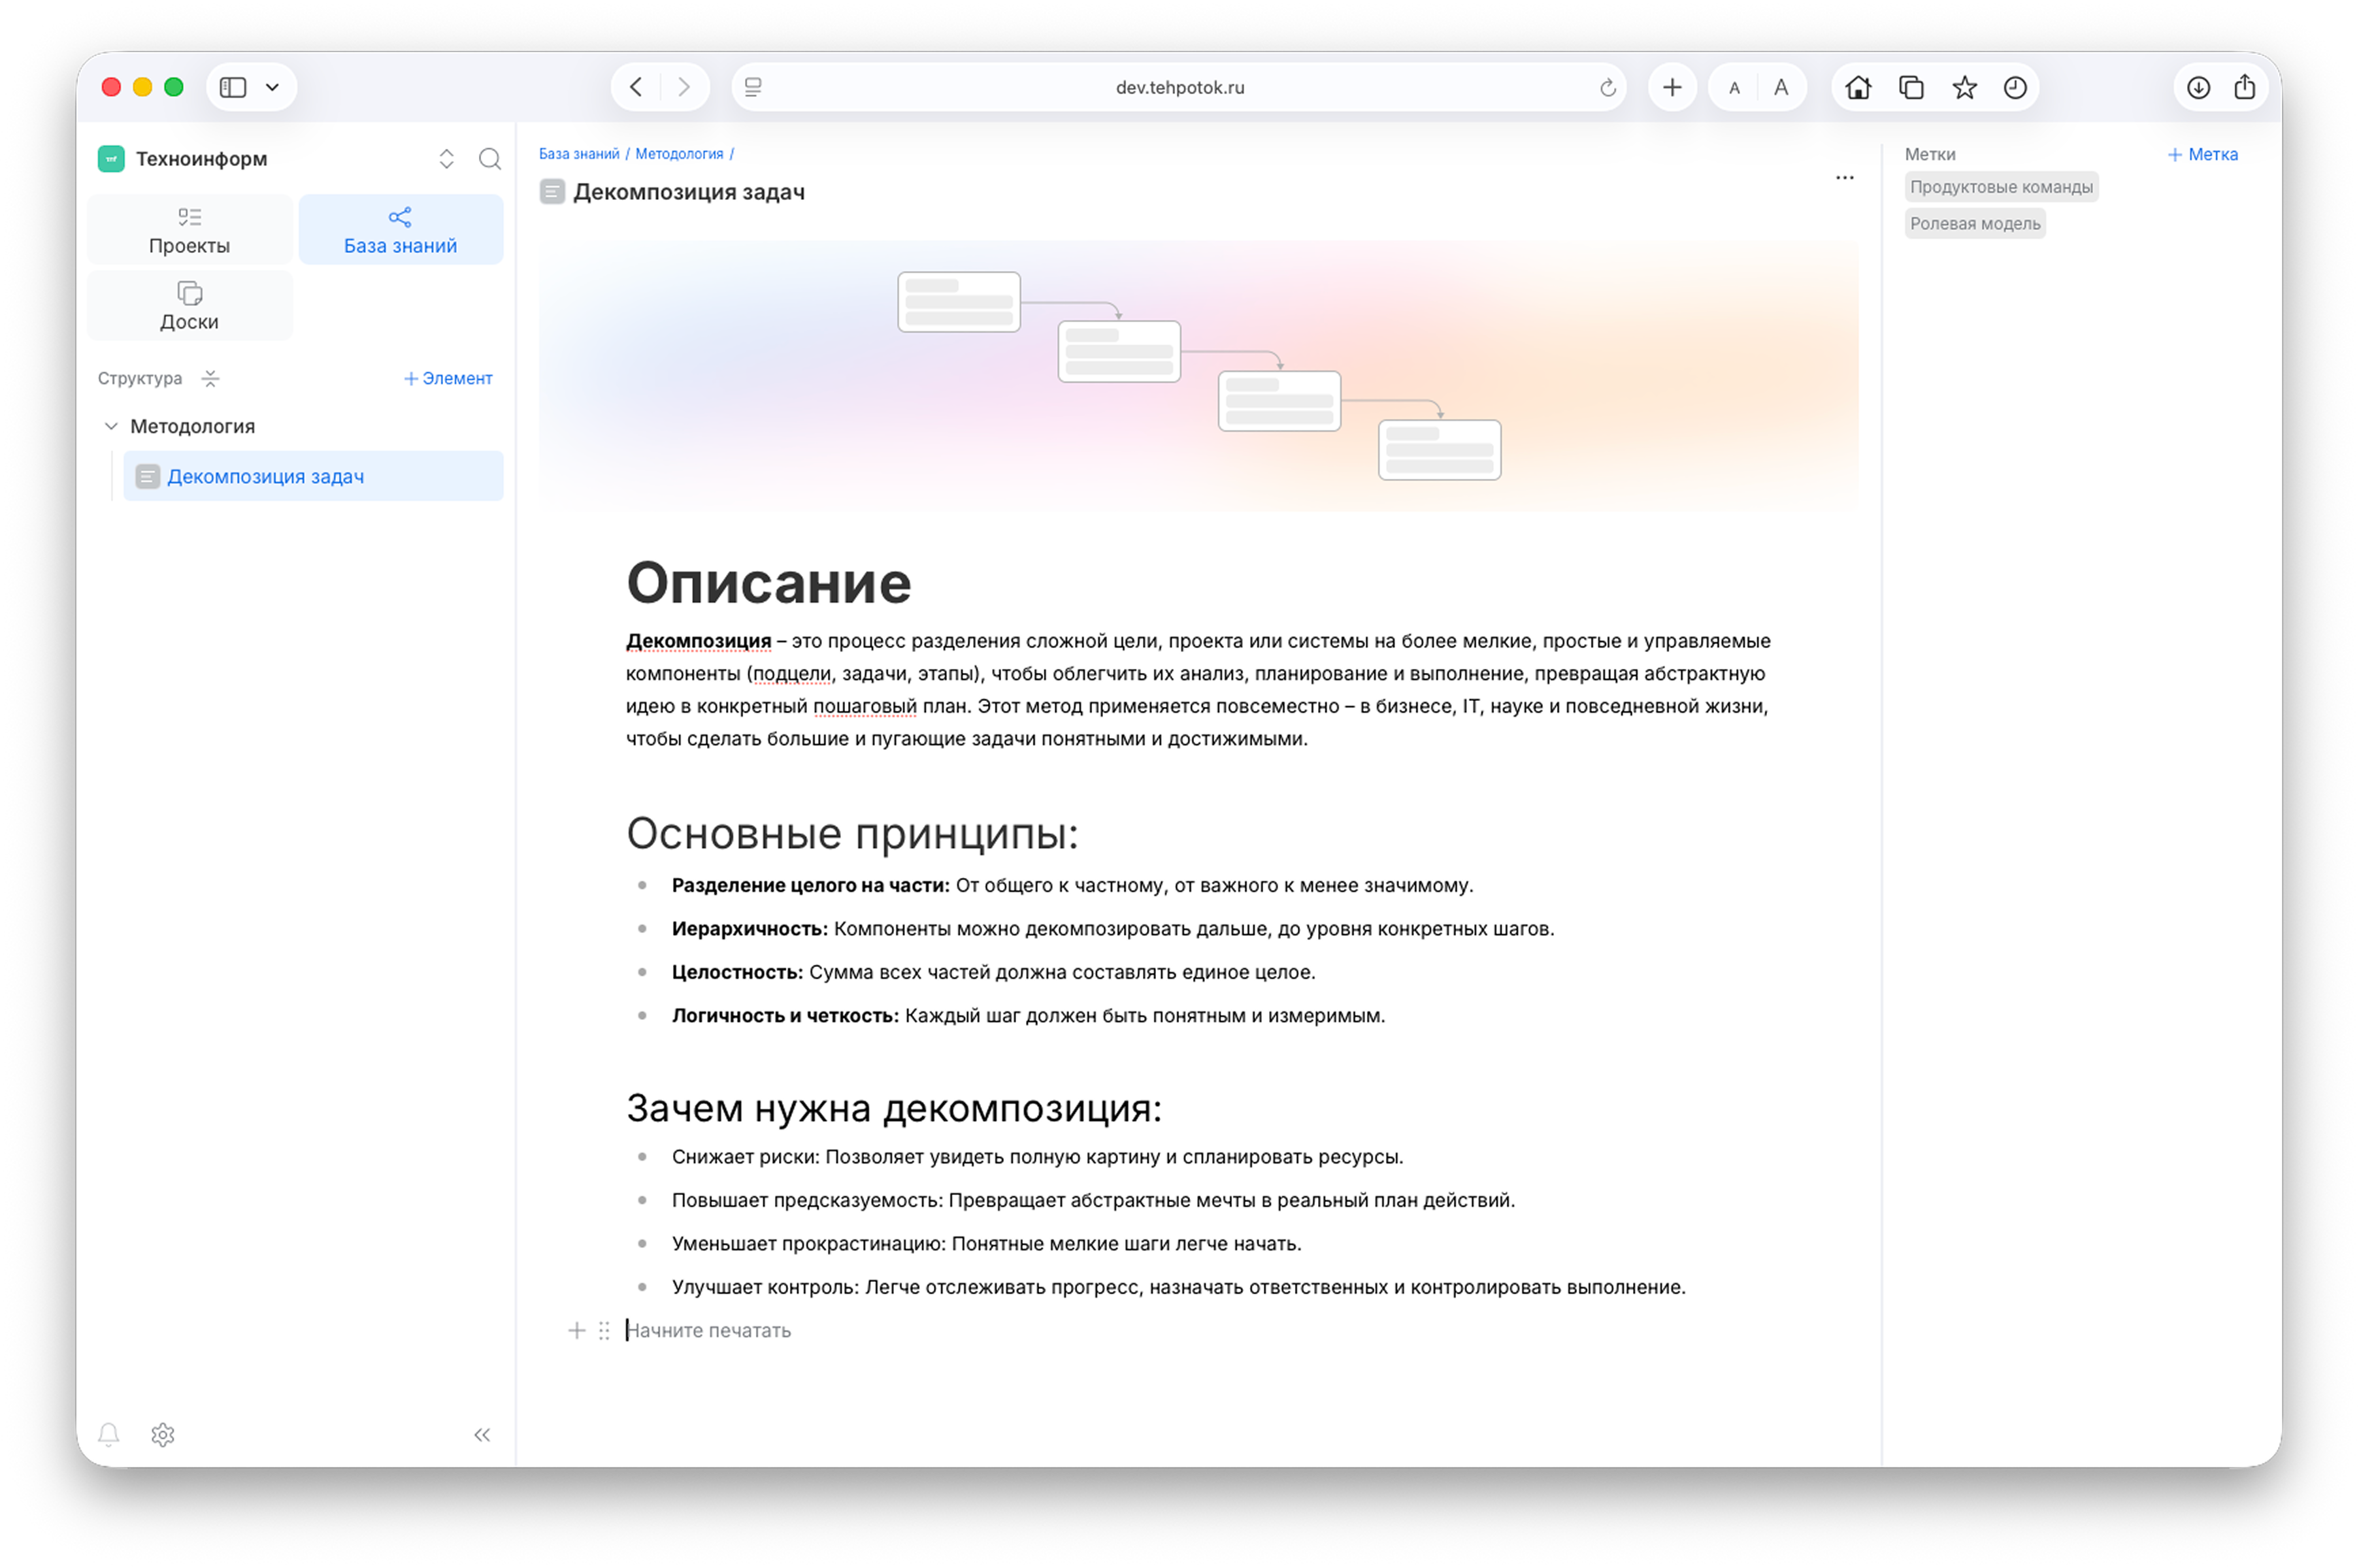Open the dropdown arrow next to the sidebar toggle

pyautogui.click(x=272, y=87)
